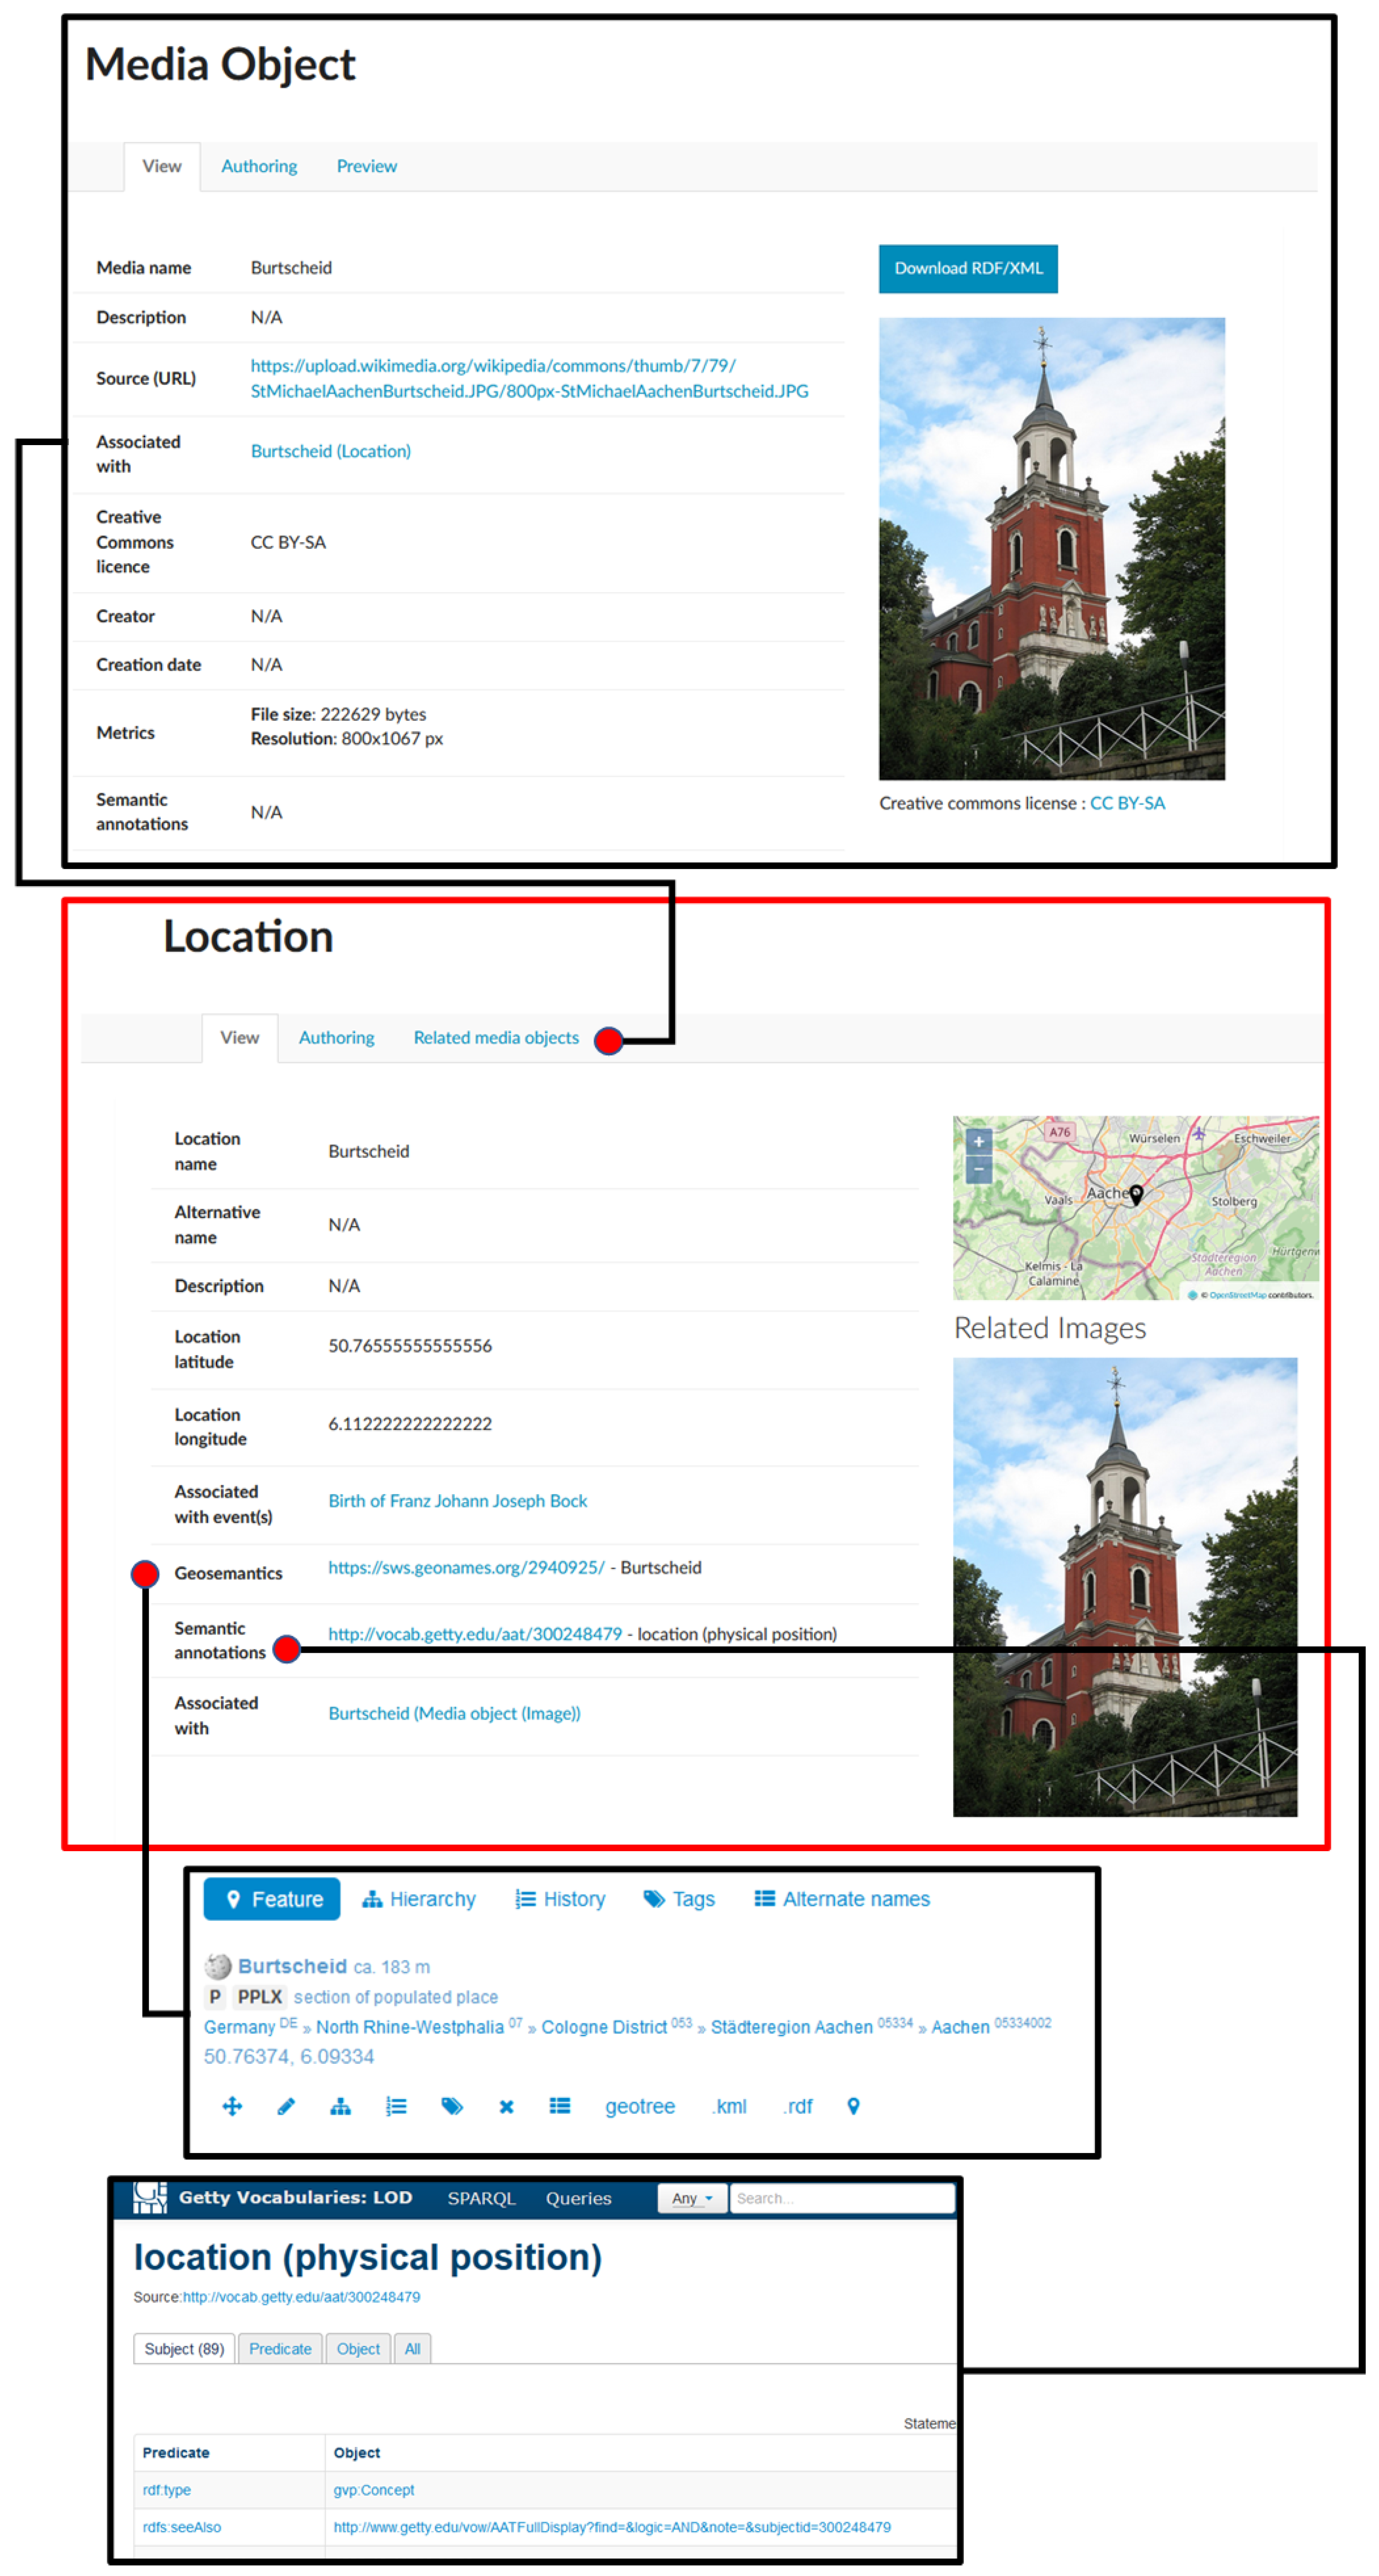This screenshot has width=1379, height=2576.
Task: Click the Städteregion Aachen breadcrumb link
Action: point(792,2027)
